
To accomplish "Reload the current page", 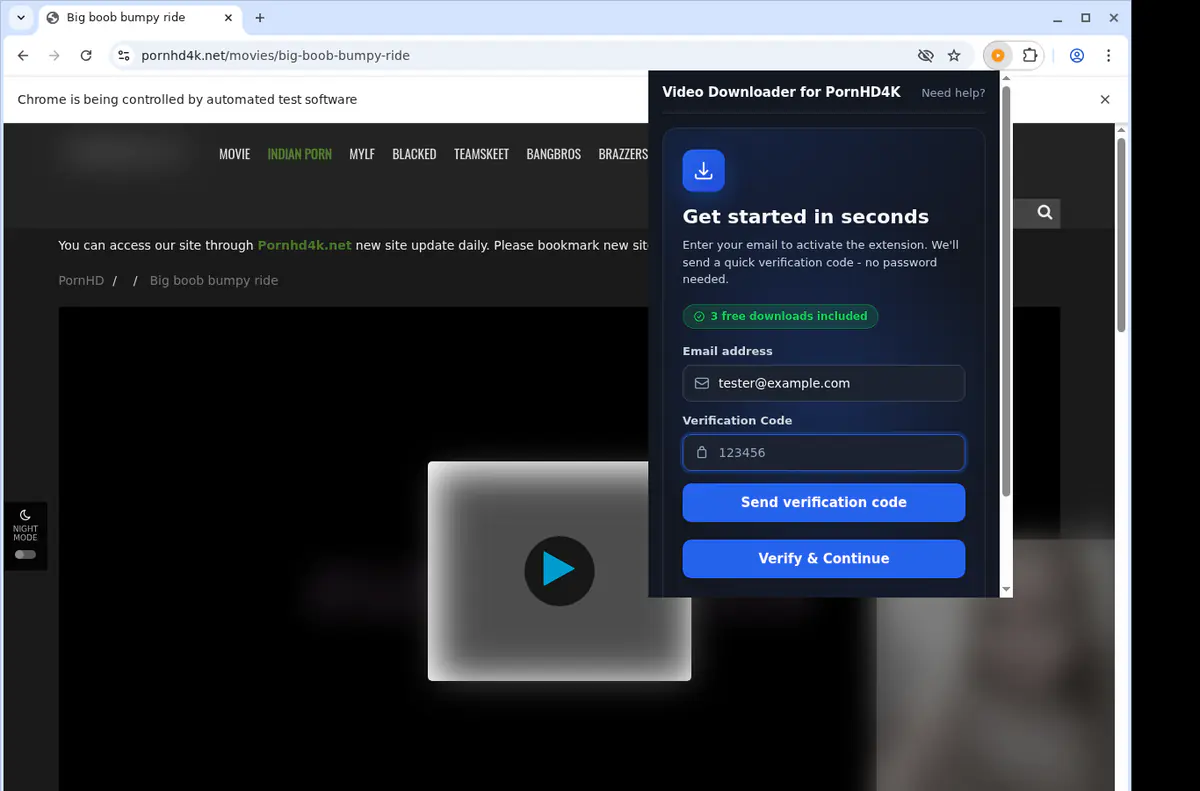I will click(86, 56).
